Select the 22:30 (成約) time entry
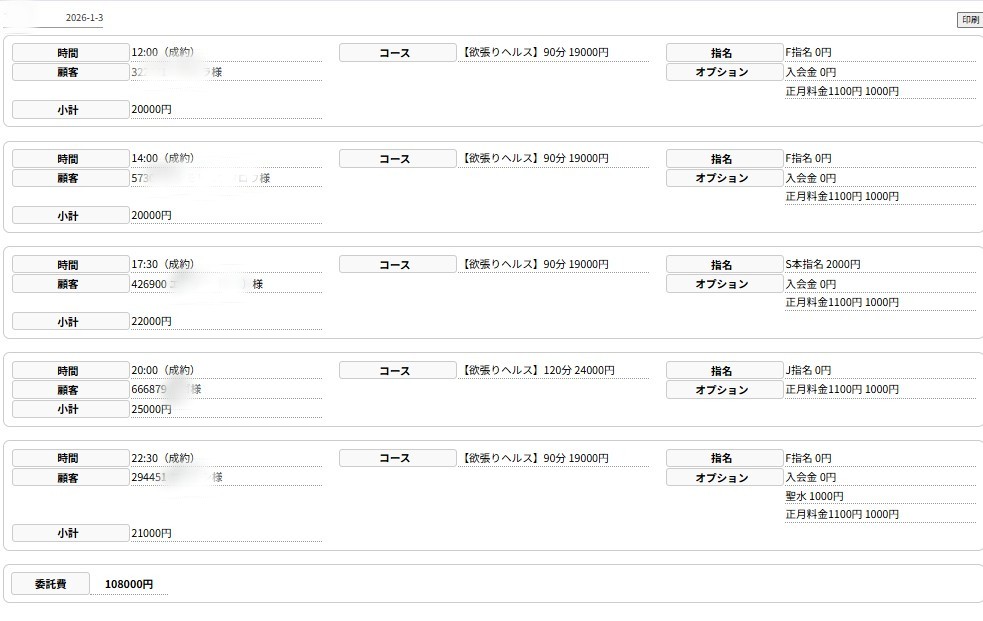 click(x=162, y=457)
